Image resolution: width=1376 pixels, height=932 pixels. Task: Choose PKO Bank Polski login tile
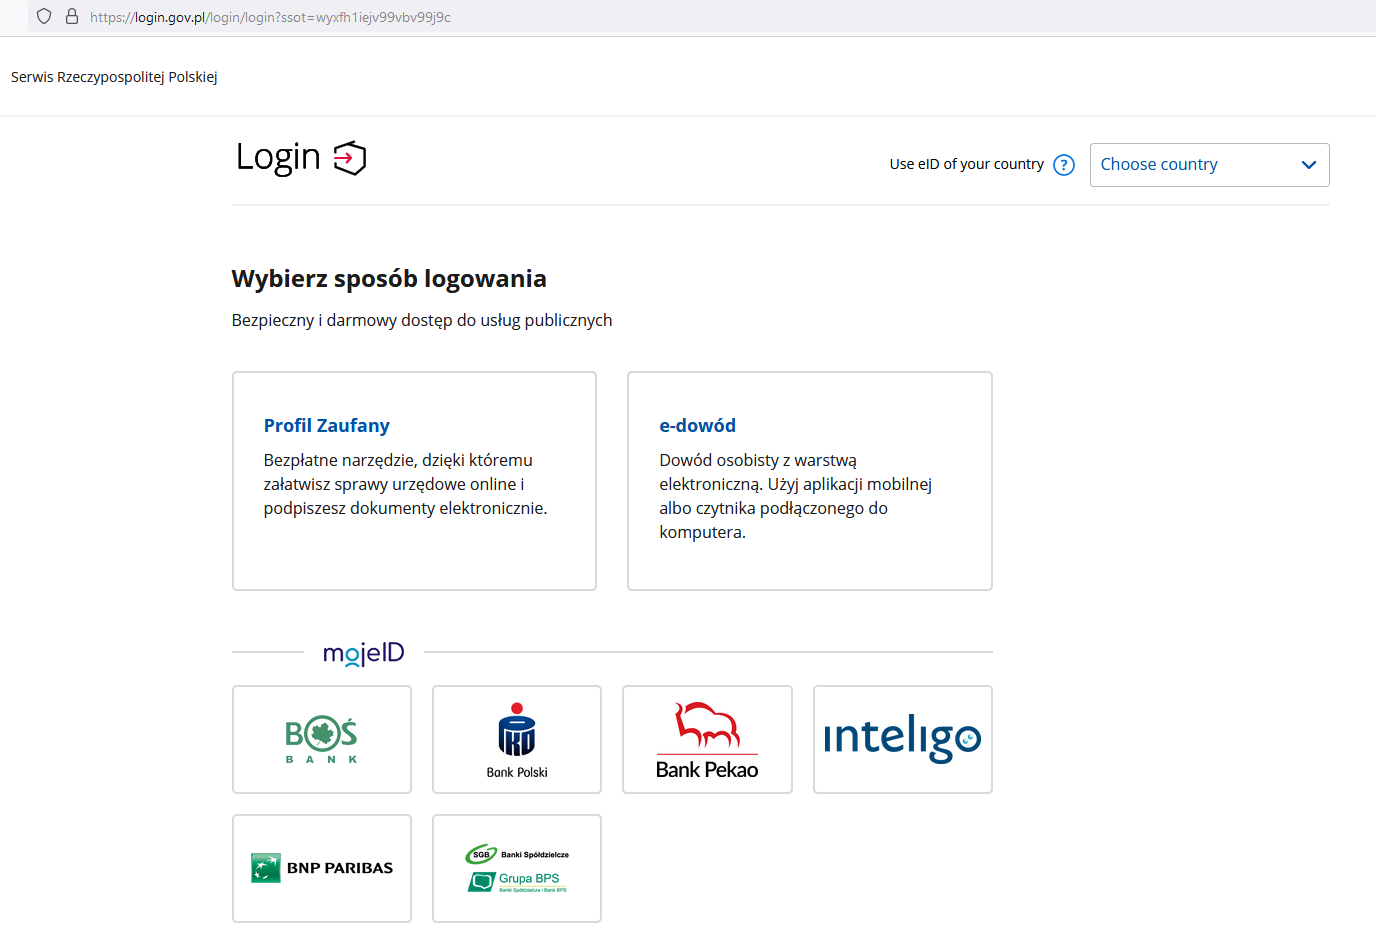tap(516, 739)
